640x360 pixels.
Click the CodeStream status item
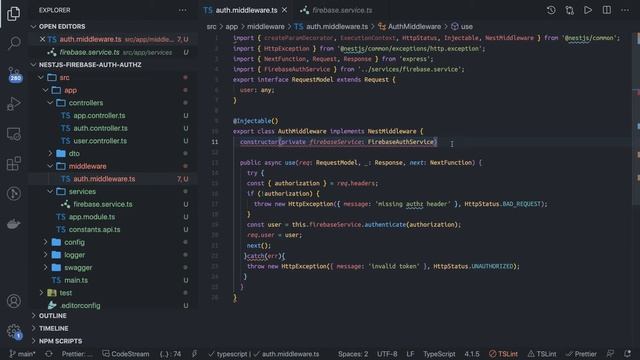(x=126, y=354)
